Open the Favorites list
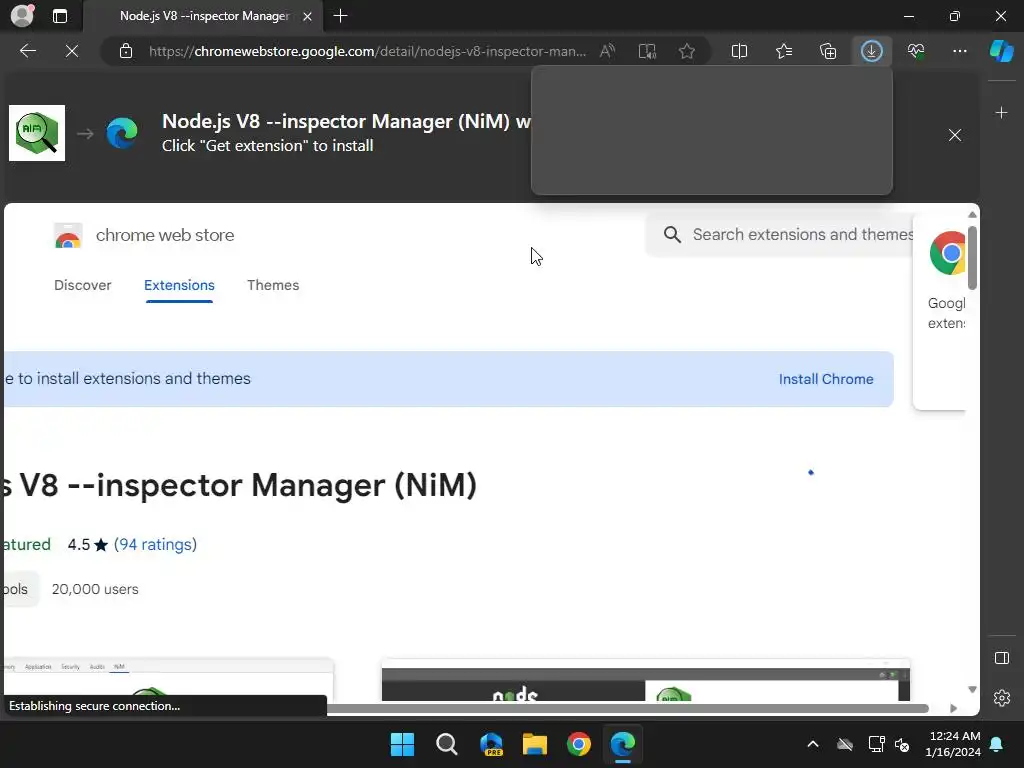Image resolution: width=1024 pixels, height=768 pixels. pos(784,51)
